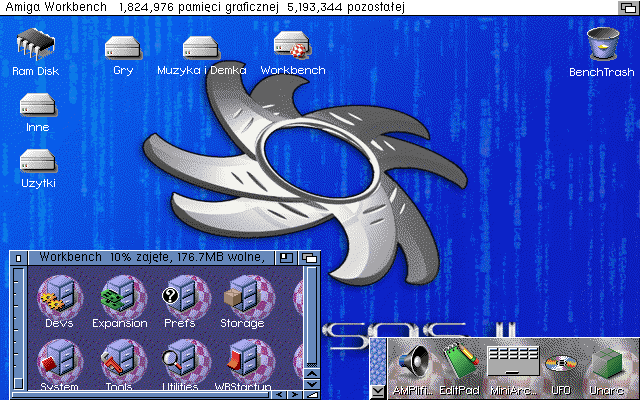Click the Workbench window up scroll arrow

(312, 373)
